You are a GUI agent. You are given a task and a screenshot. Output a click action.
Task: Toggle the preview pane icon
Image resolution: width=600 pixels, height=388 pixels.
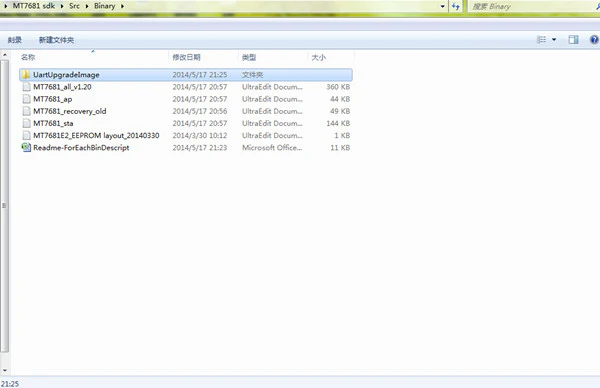point(573,39)
